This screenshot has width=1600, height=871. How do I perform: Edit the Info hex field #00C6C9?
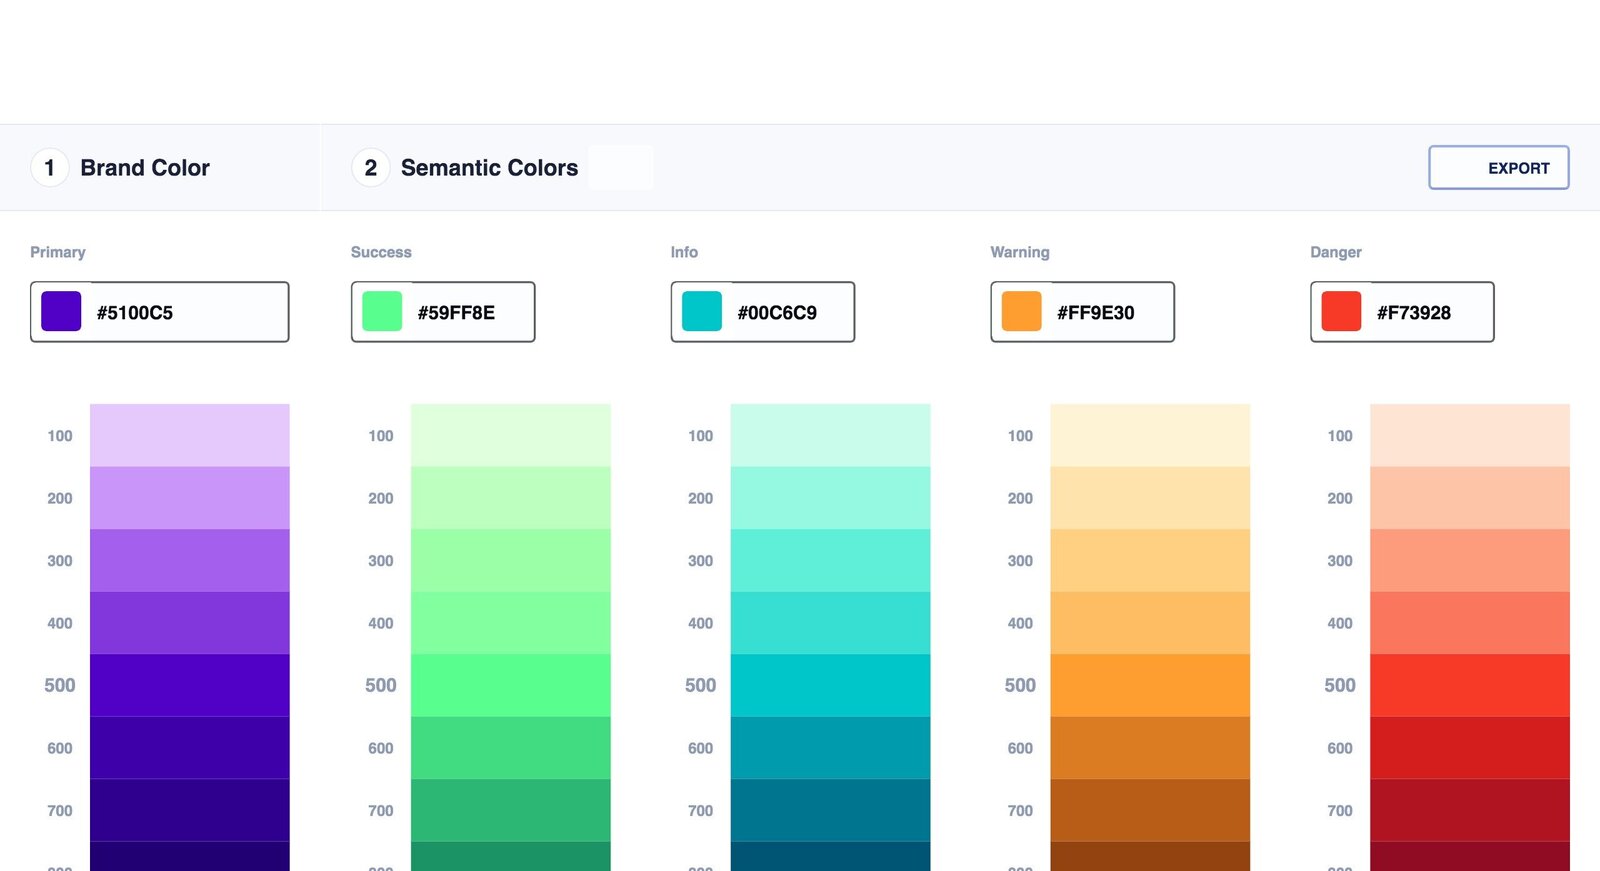(x=763, y=312)
